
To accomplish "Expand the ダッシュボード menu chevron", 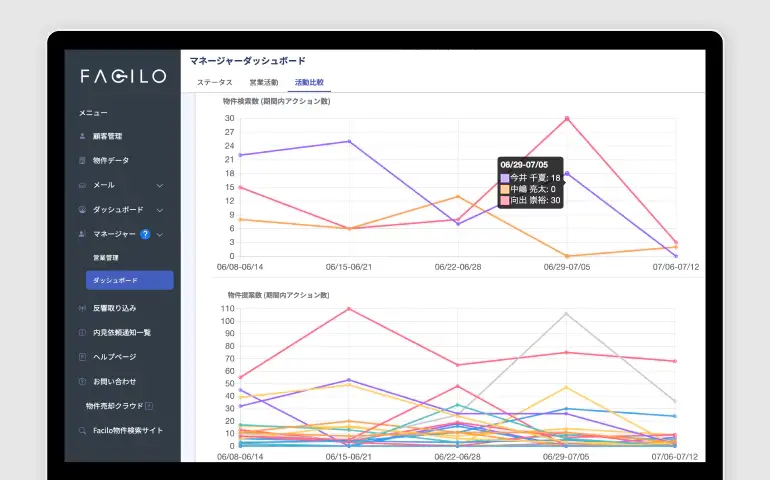I will point(160,210).
